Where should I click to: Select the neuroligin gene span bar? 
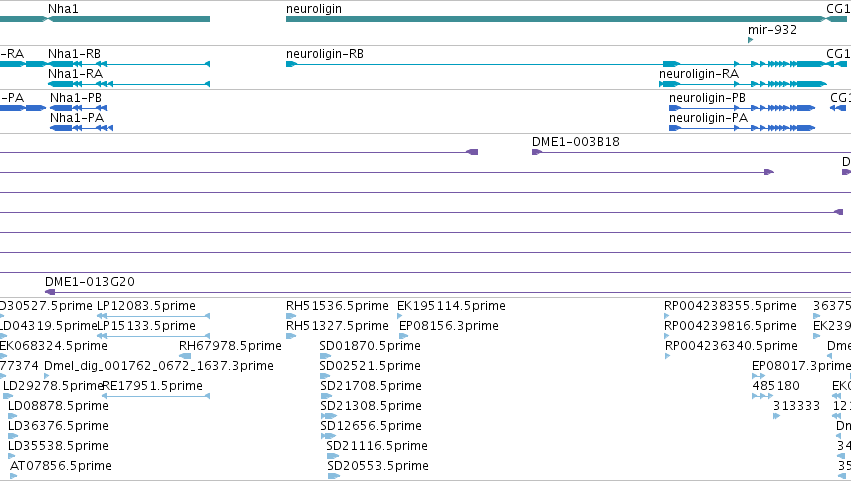coord(555,19)
